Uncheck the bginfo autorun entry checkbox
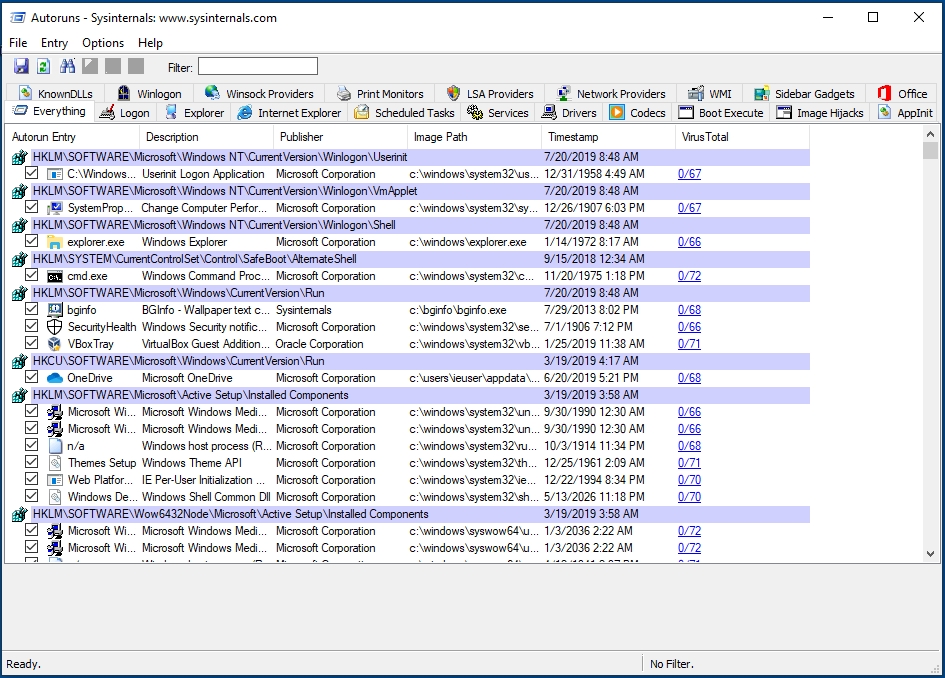The width and height of the screenshot is (945, 678). (x=32, y=310)
